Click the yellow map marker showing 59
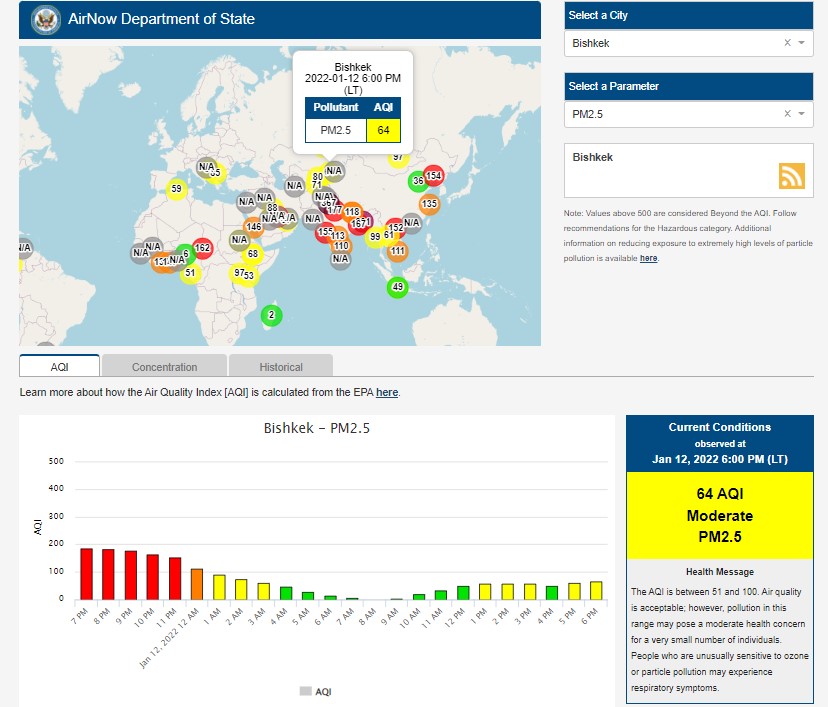The width and height of the screenshot is (828, 707). pyautogui.click(x=176, y=188)
